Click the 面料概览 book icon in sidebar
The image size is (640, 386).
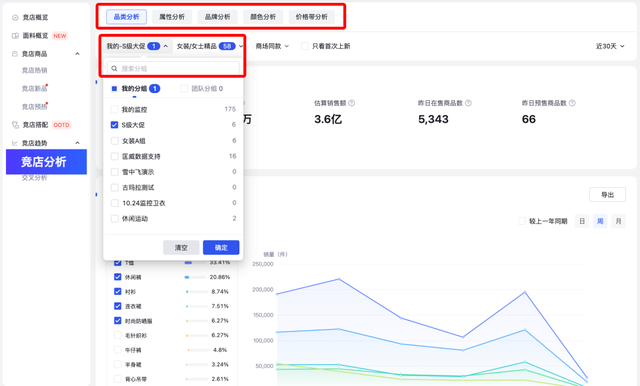pos(15,35)
